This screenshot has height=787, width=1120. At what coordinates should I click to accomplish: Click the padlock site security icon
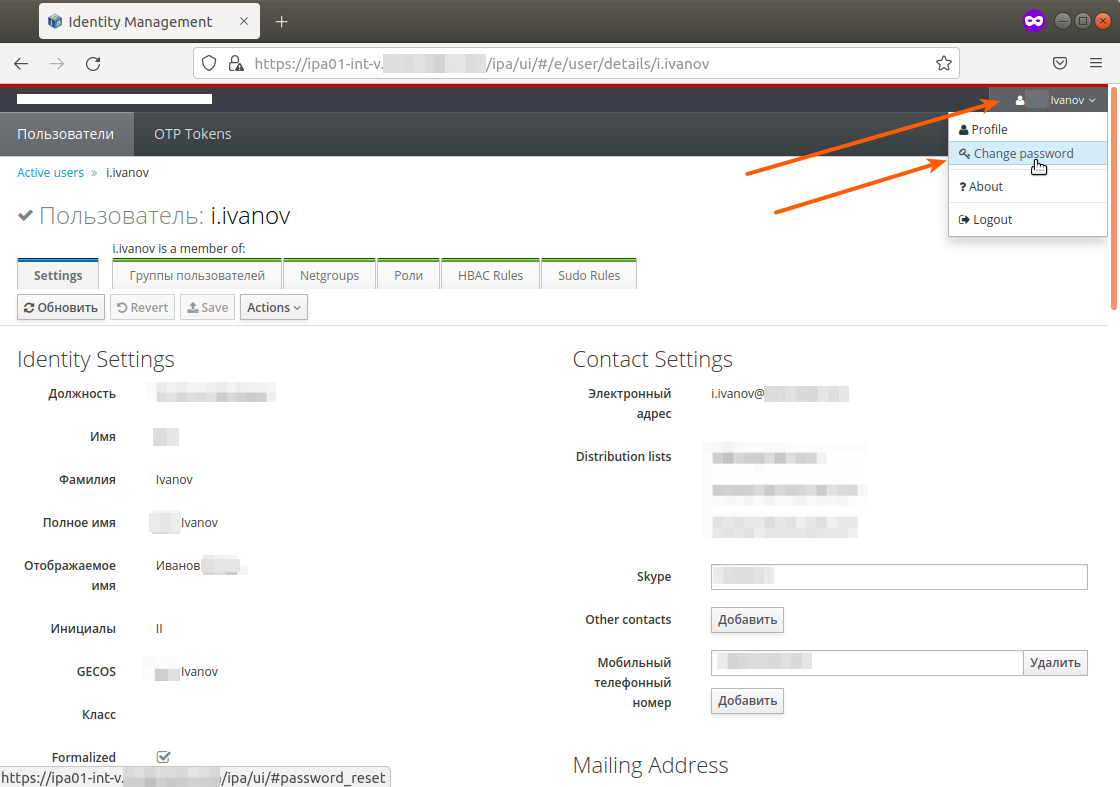pos(235,63)
